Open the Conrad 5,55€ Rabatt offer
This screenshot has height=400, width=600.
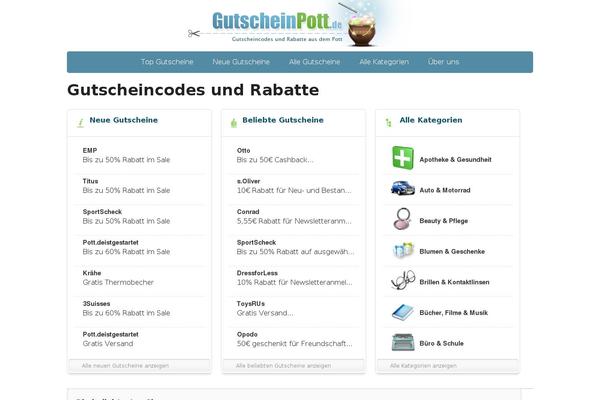(x=294, y=217)
